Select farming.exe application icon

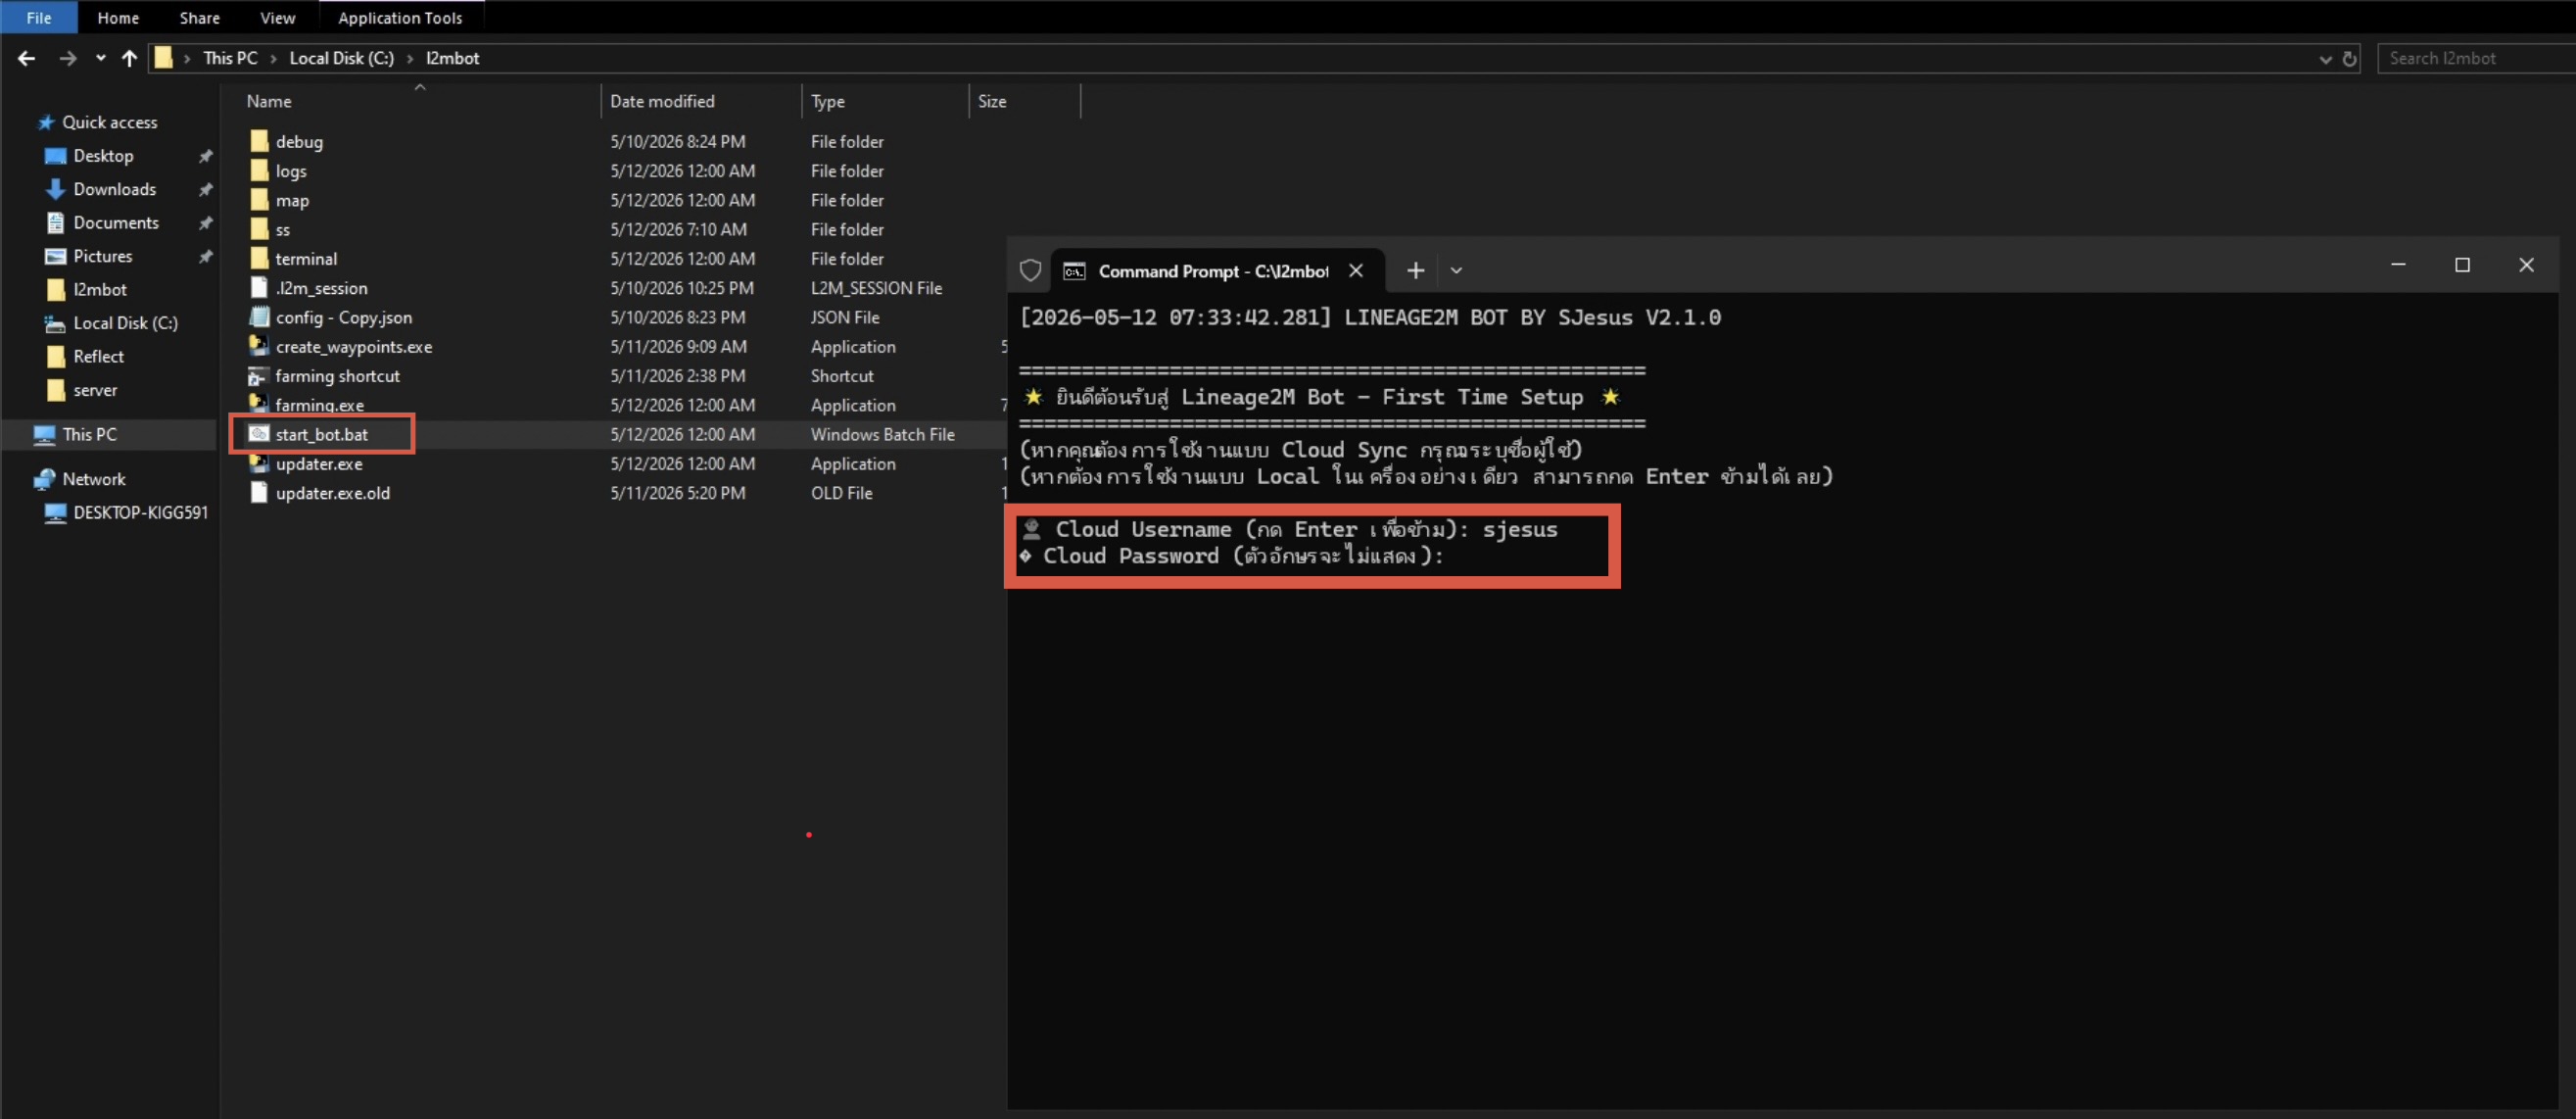pyautogui.click(x=259, y=403)
